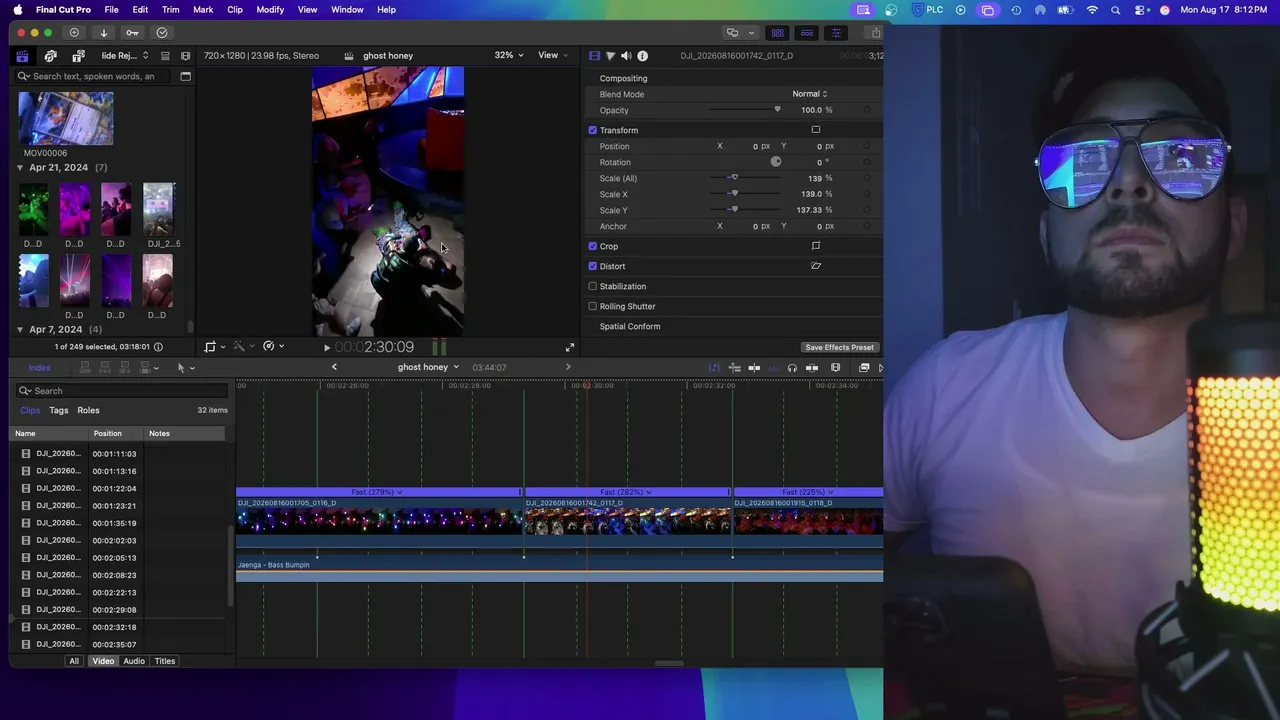Enable the Rolling Shutter checkbox
The height and width of the screenshot is (720, 1280).
click(x=593, y=306)
